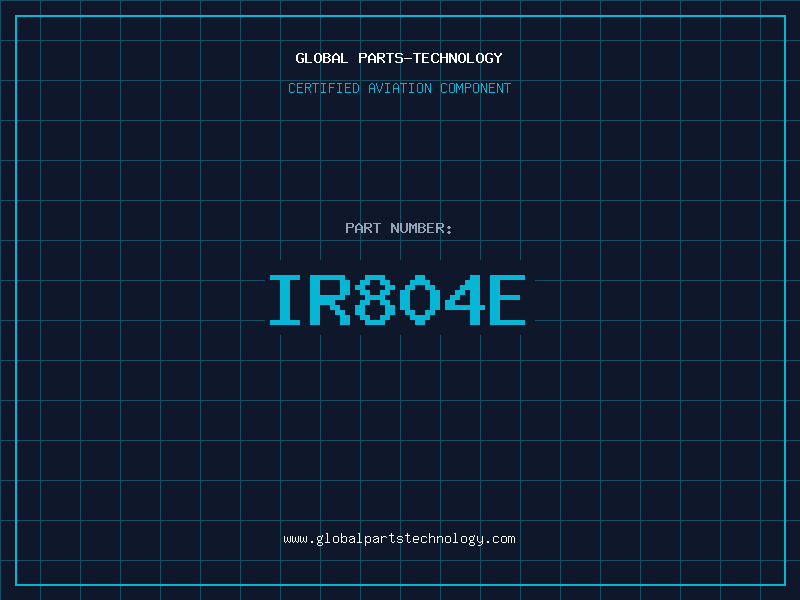800x600 pixels.
Task: Select the CERTIFIED AVIATION COMPONENT subtitle
Action: (x=399, y=88)
